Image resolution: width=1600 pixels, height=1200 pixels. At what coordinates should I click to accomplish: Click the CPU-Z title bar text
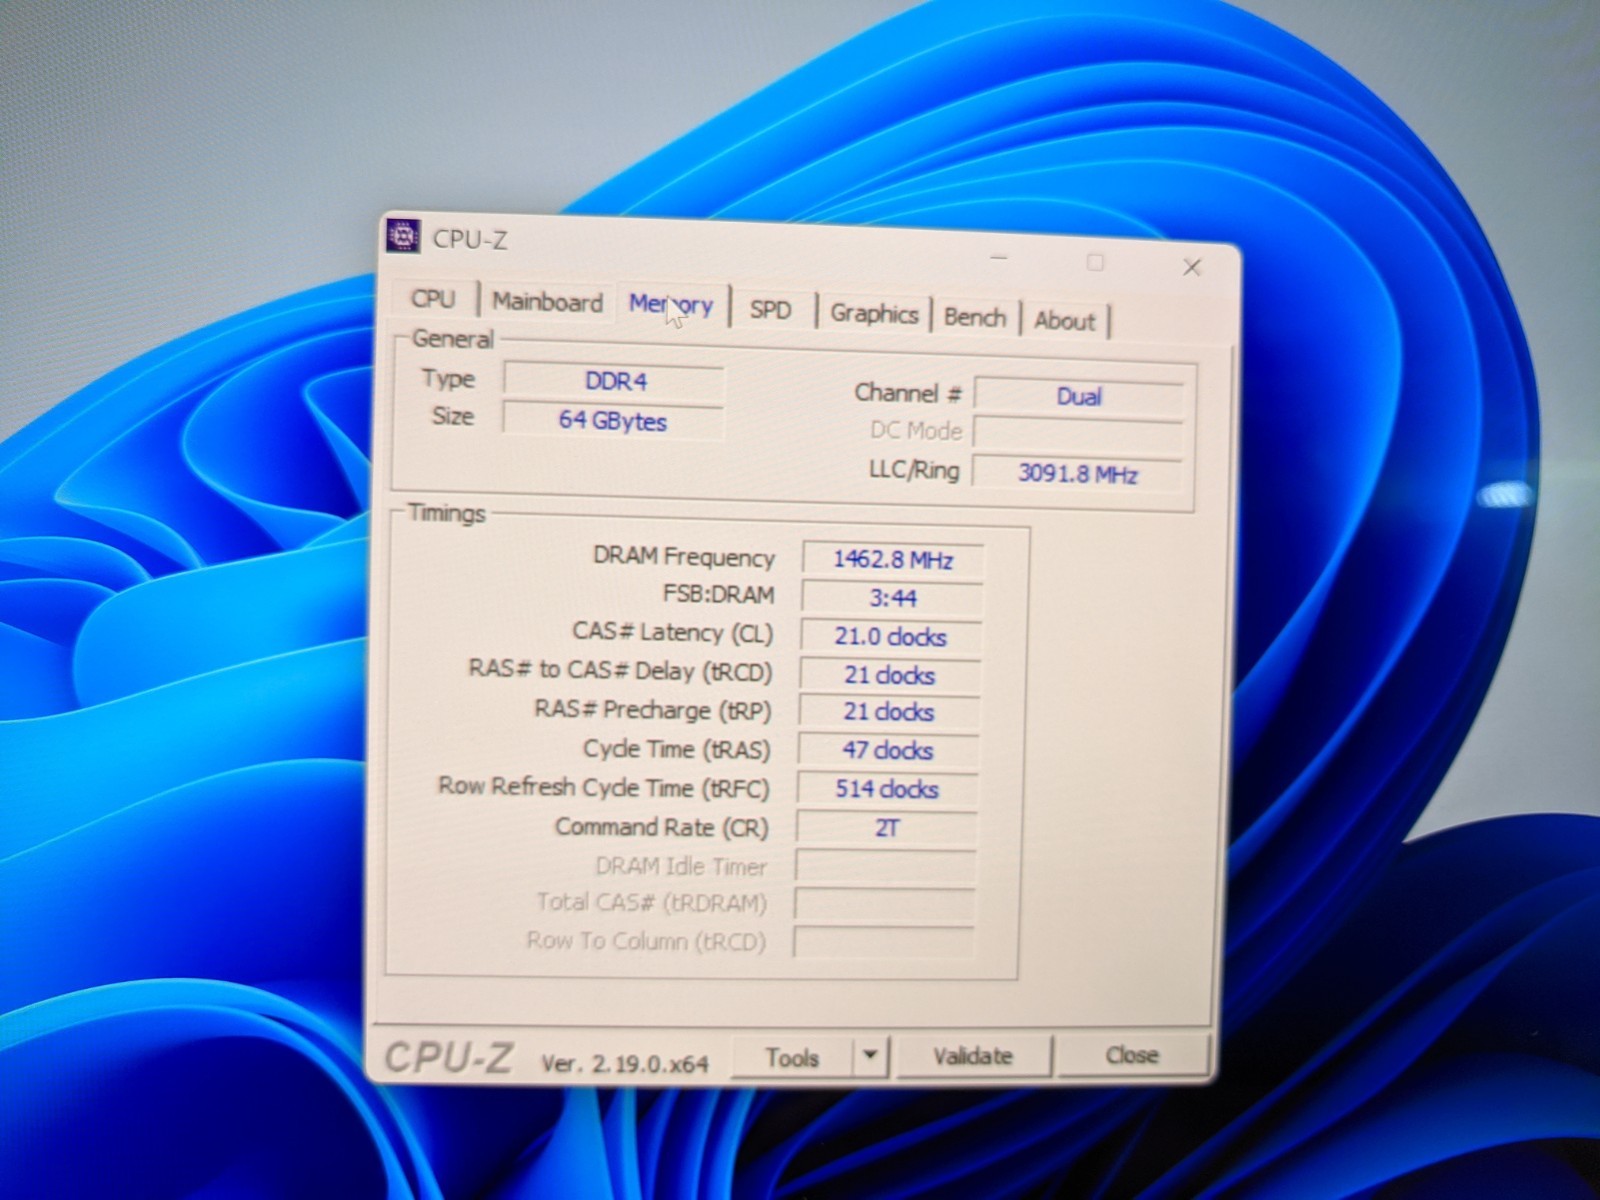tap(469, 239)
